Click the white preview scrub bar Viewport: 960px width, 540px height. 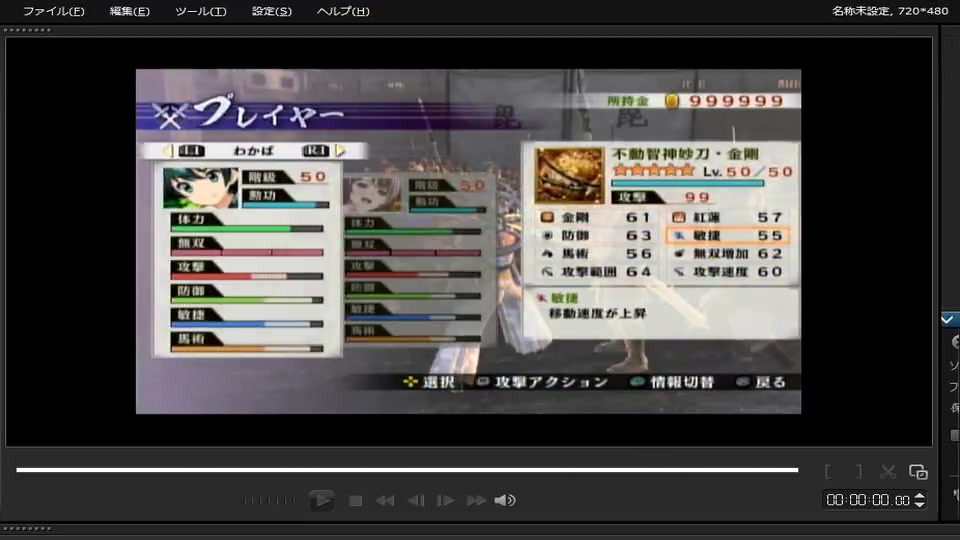[x=407, y=470]
